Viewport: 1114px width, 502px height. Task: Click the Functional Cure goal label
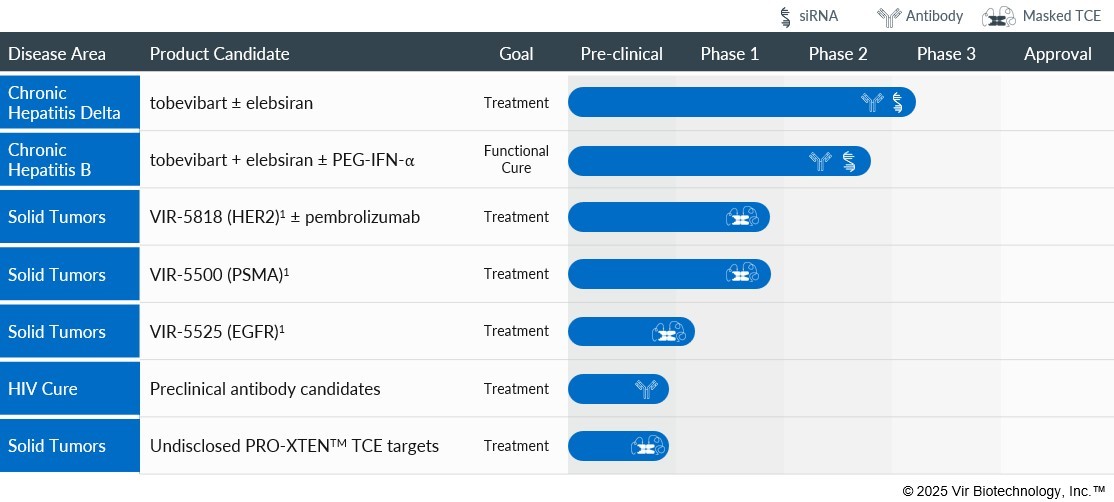point(516,160)
